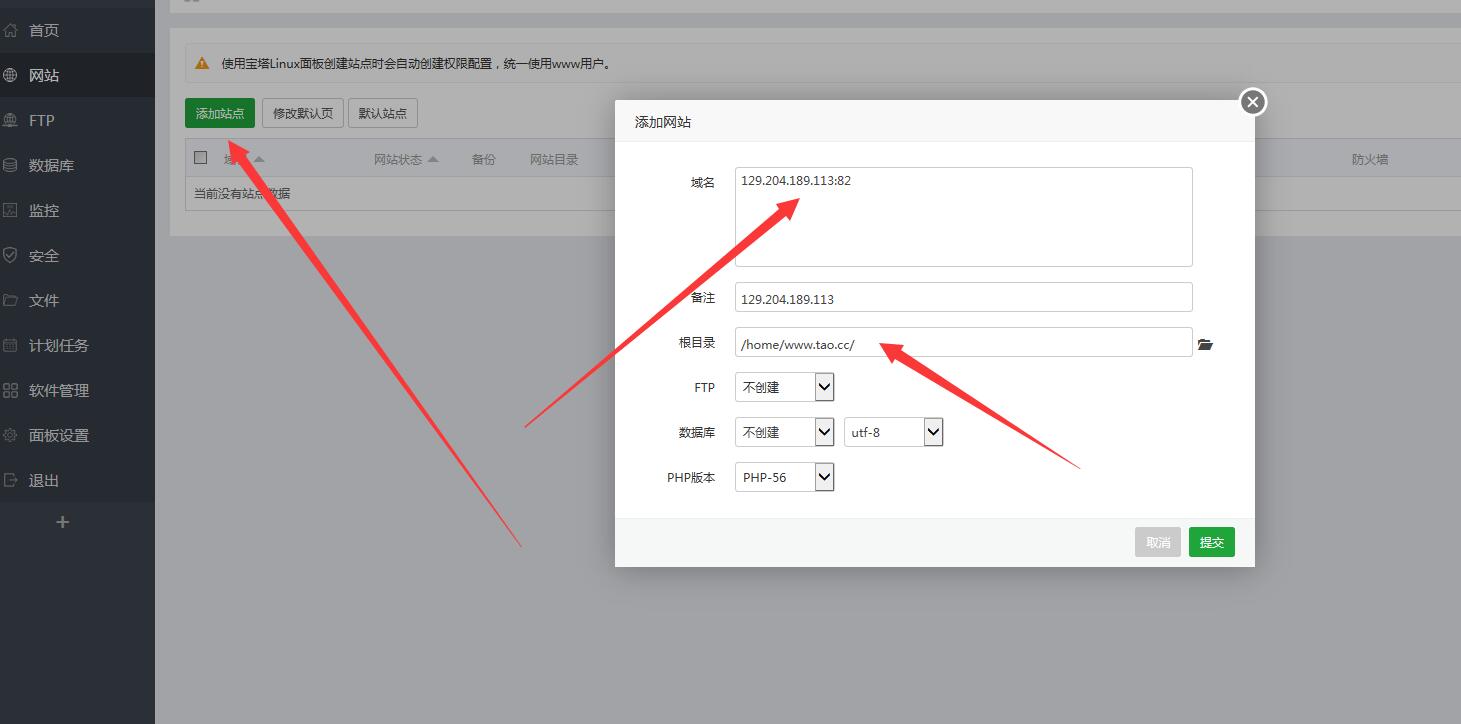
Task: Click the plus icon below sidebar menu
Action: point(62,522)
